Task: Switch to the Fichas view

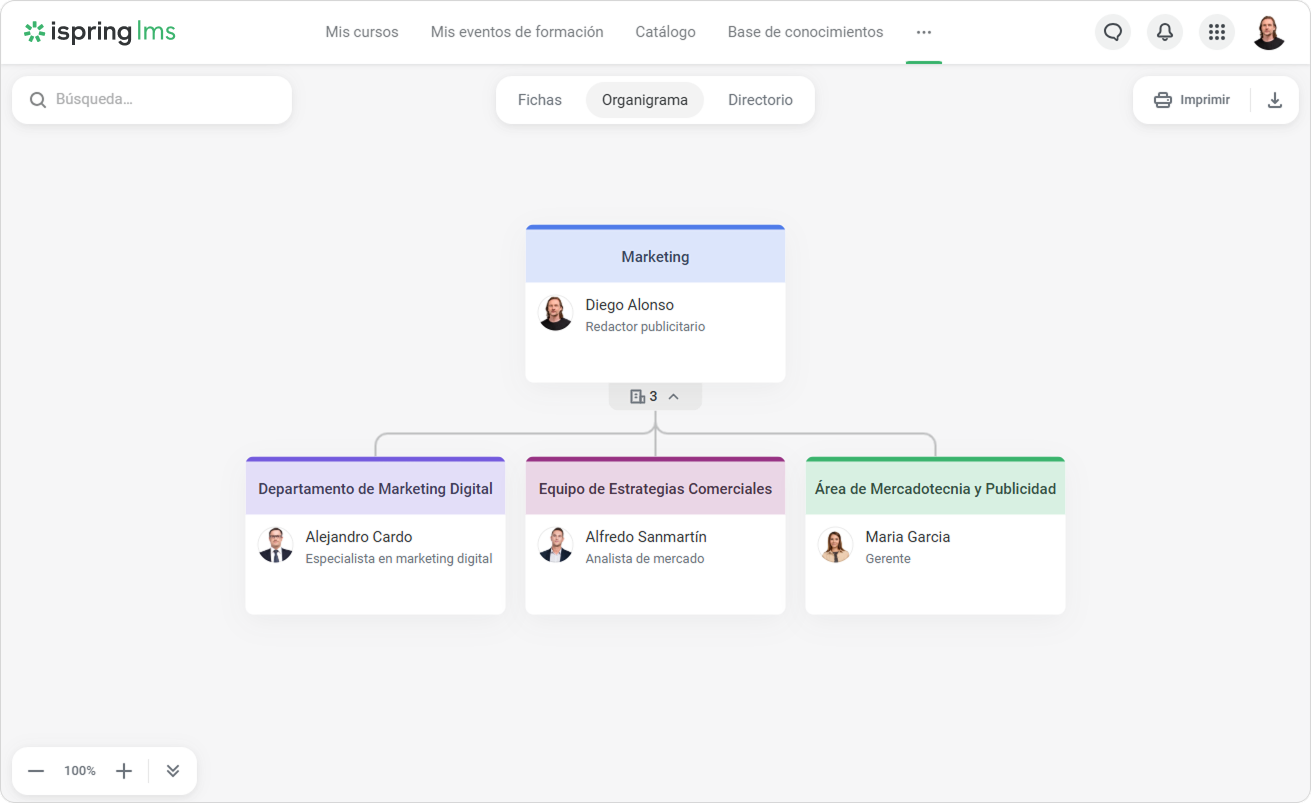Action: [539, 100]
